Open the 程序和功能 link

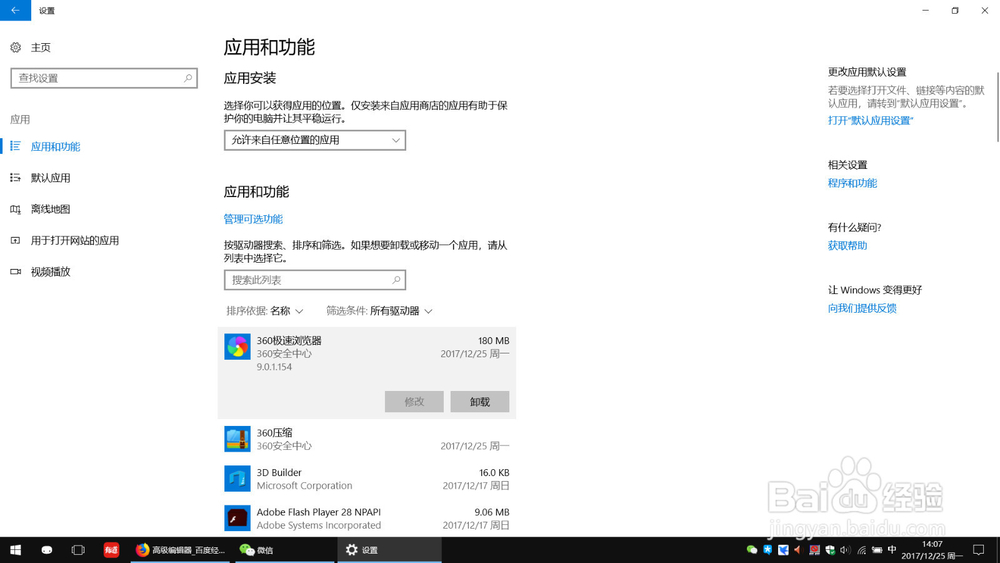click(852, 183)
